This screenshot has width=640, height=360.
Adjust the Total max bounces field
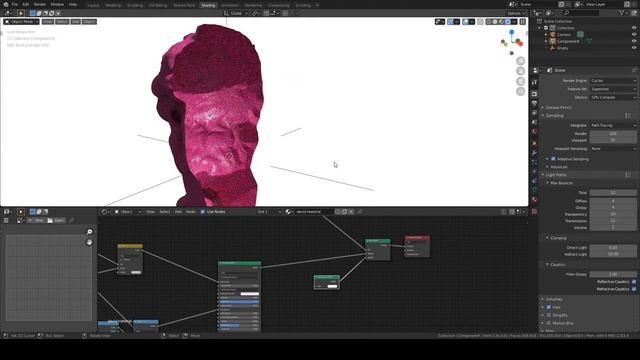point(613,193)
